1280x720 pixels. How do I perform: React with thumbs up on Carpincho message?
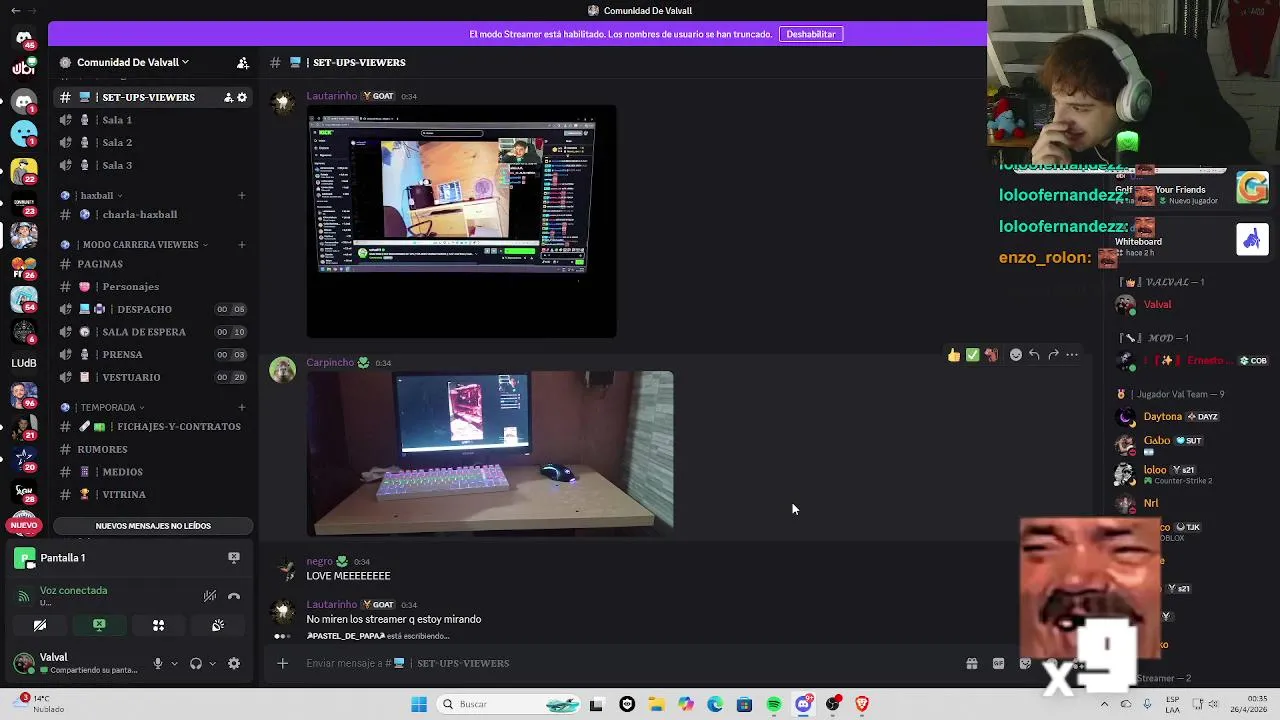954,355
